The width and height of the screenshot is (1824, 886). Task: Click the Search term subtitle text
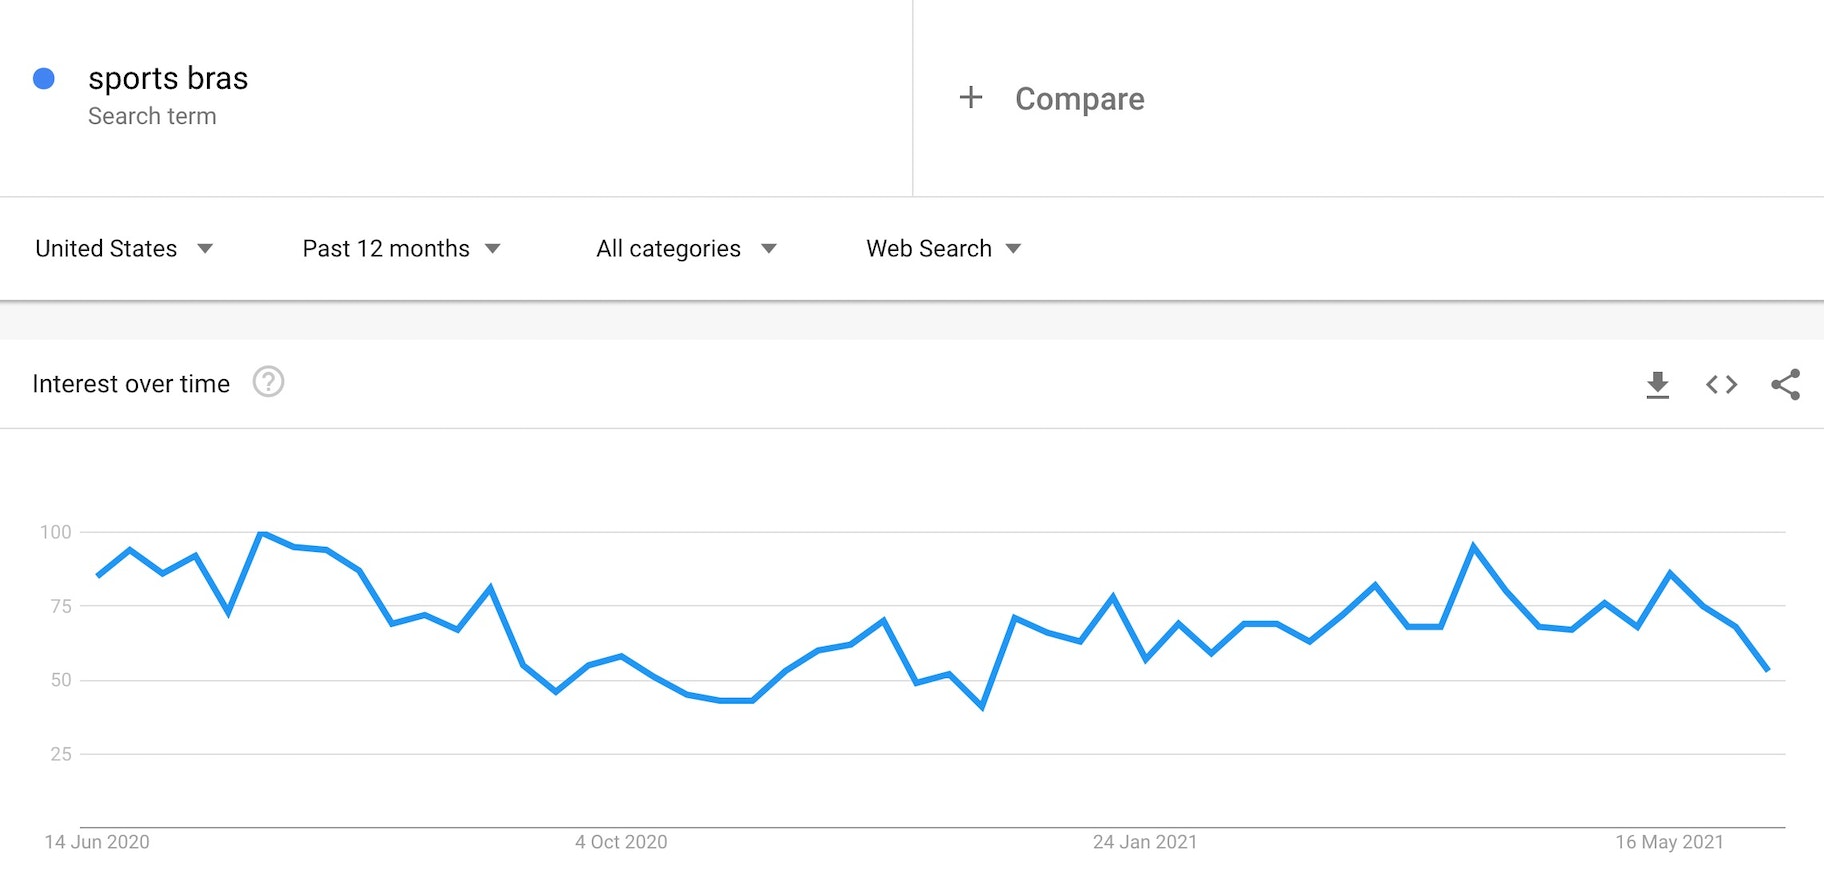pos(152,117)
